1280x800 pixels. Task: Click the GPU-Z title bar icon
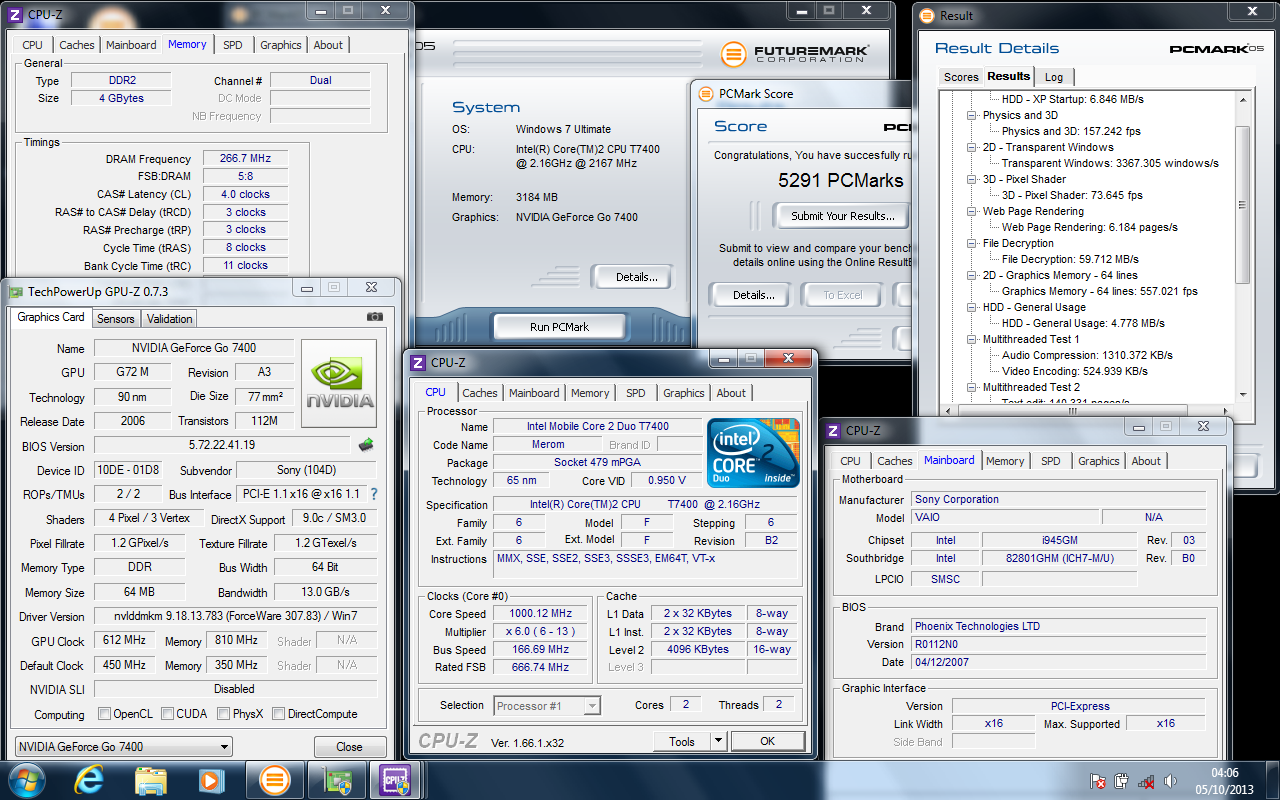(x=15, y=291)
